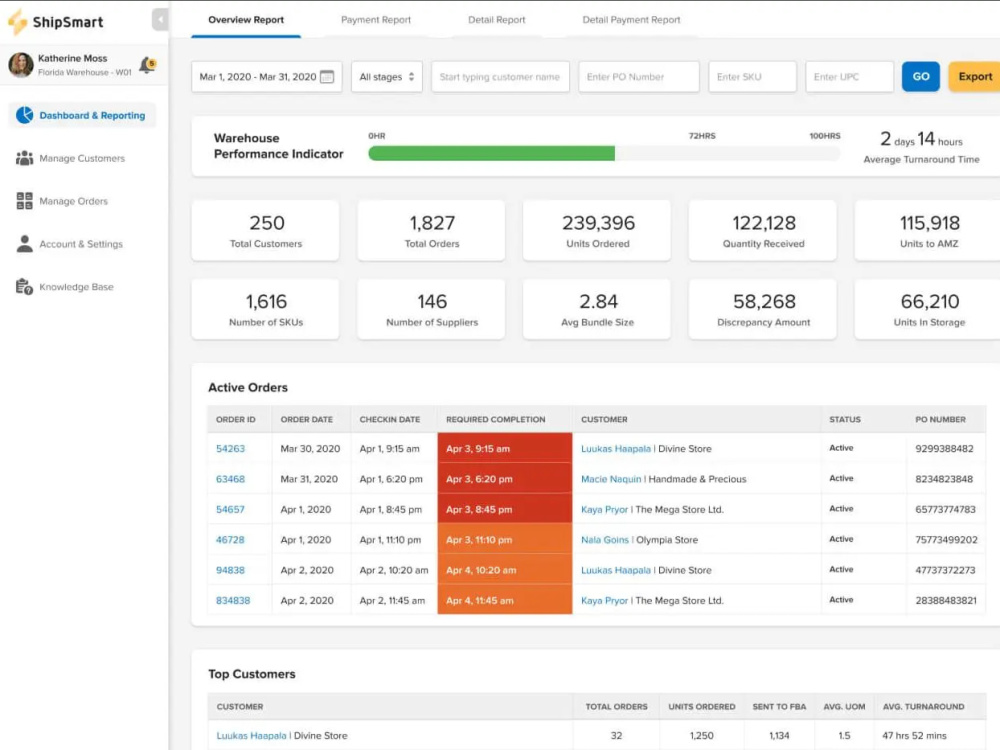1000x750 pixels.
Task: Open Kaya Pryor link in order 54657 row
Action: 605,510
